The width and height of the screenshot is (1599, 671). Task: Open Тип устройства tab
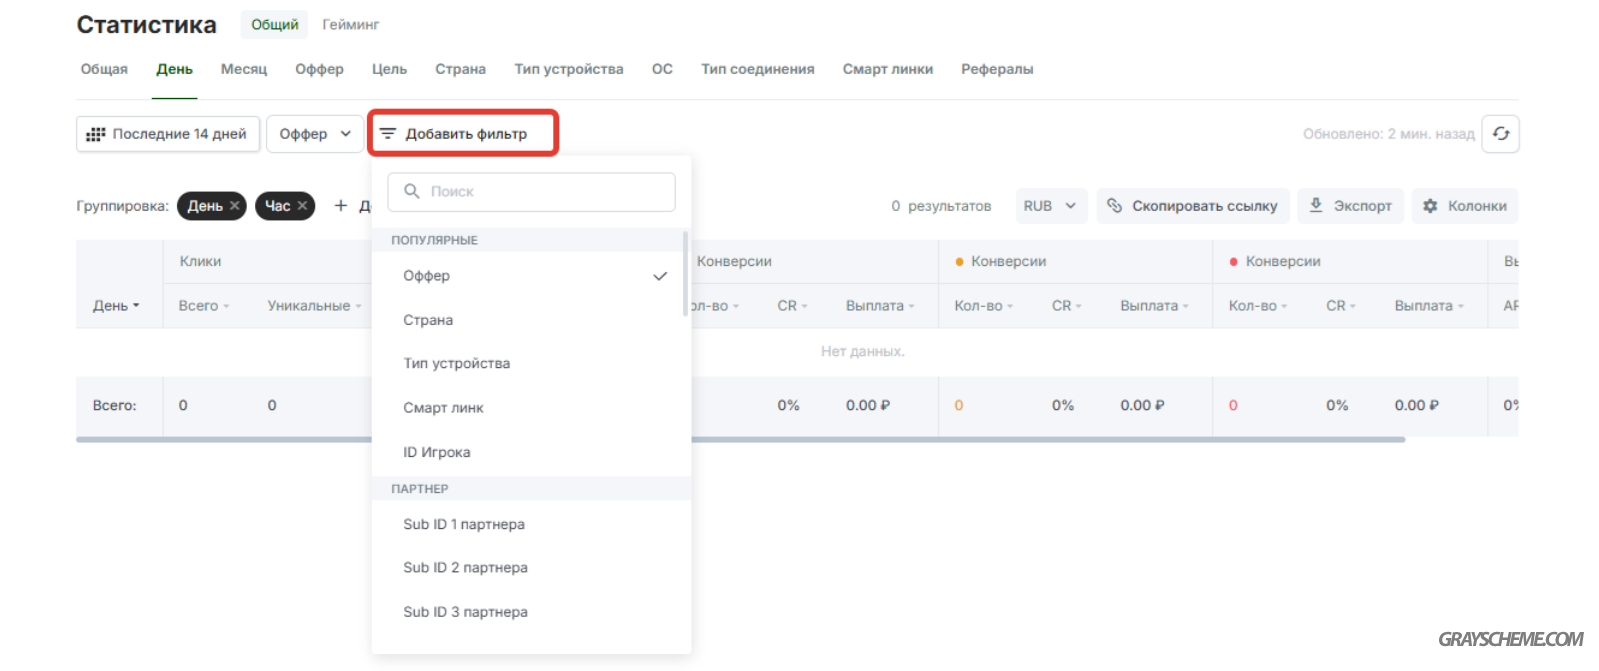tap(569, 69)
